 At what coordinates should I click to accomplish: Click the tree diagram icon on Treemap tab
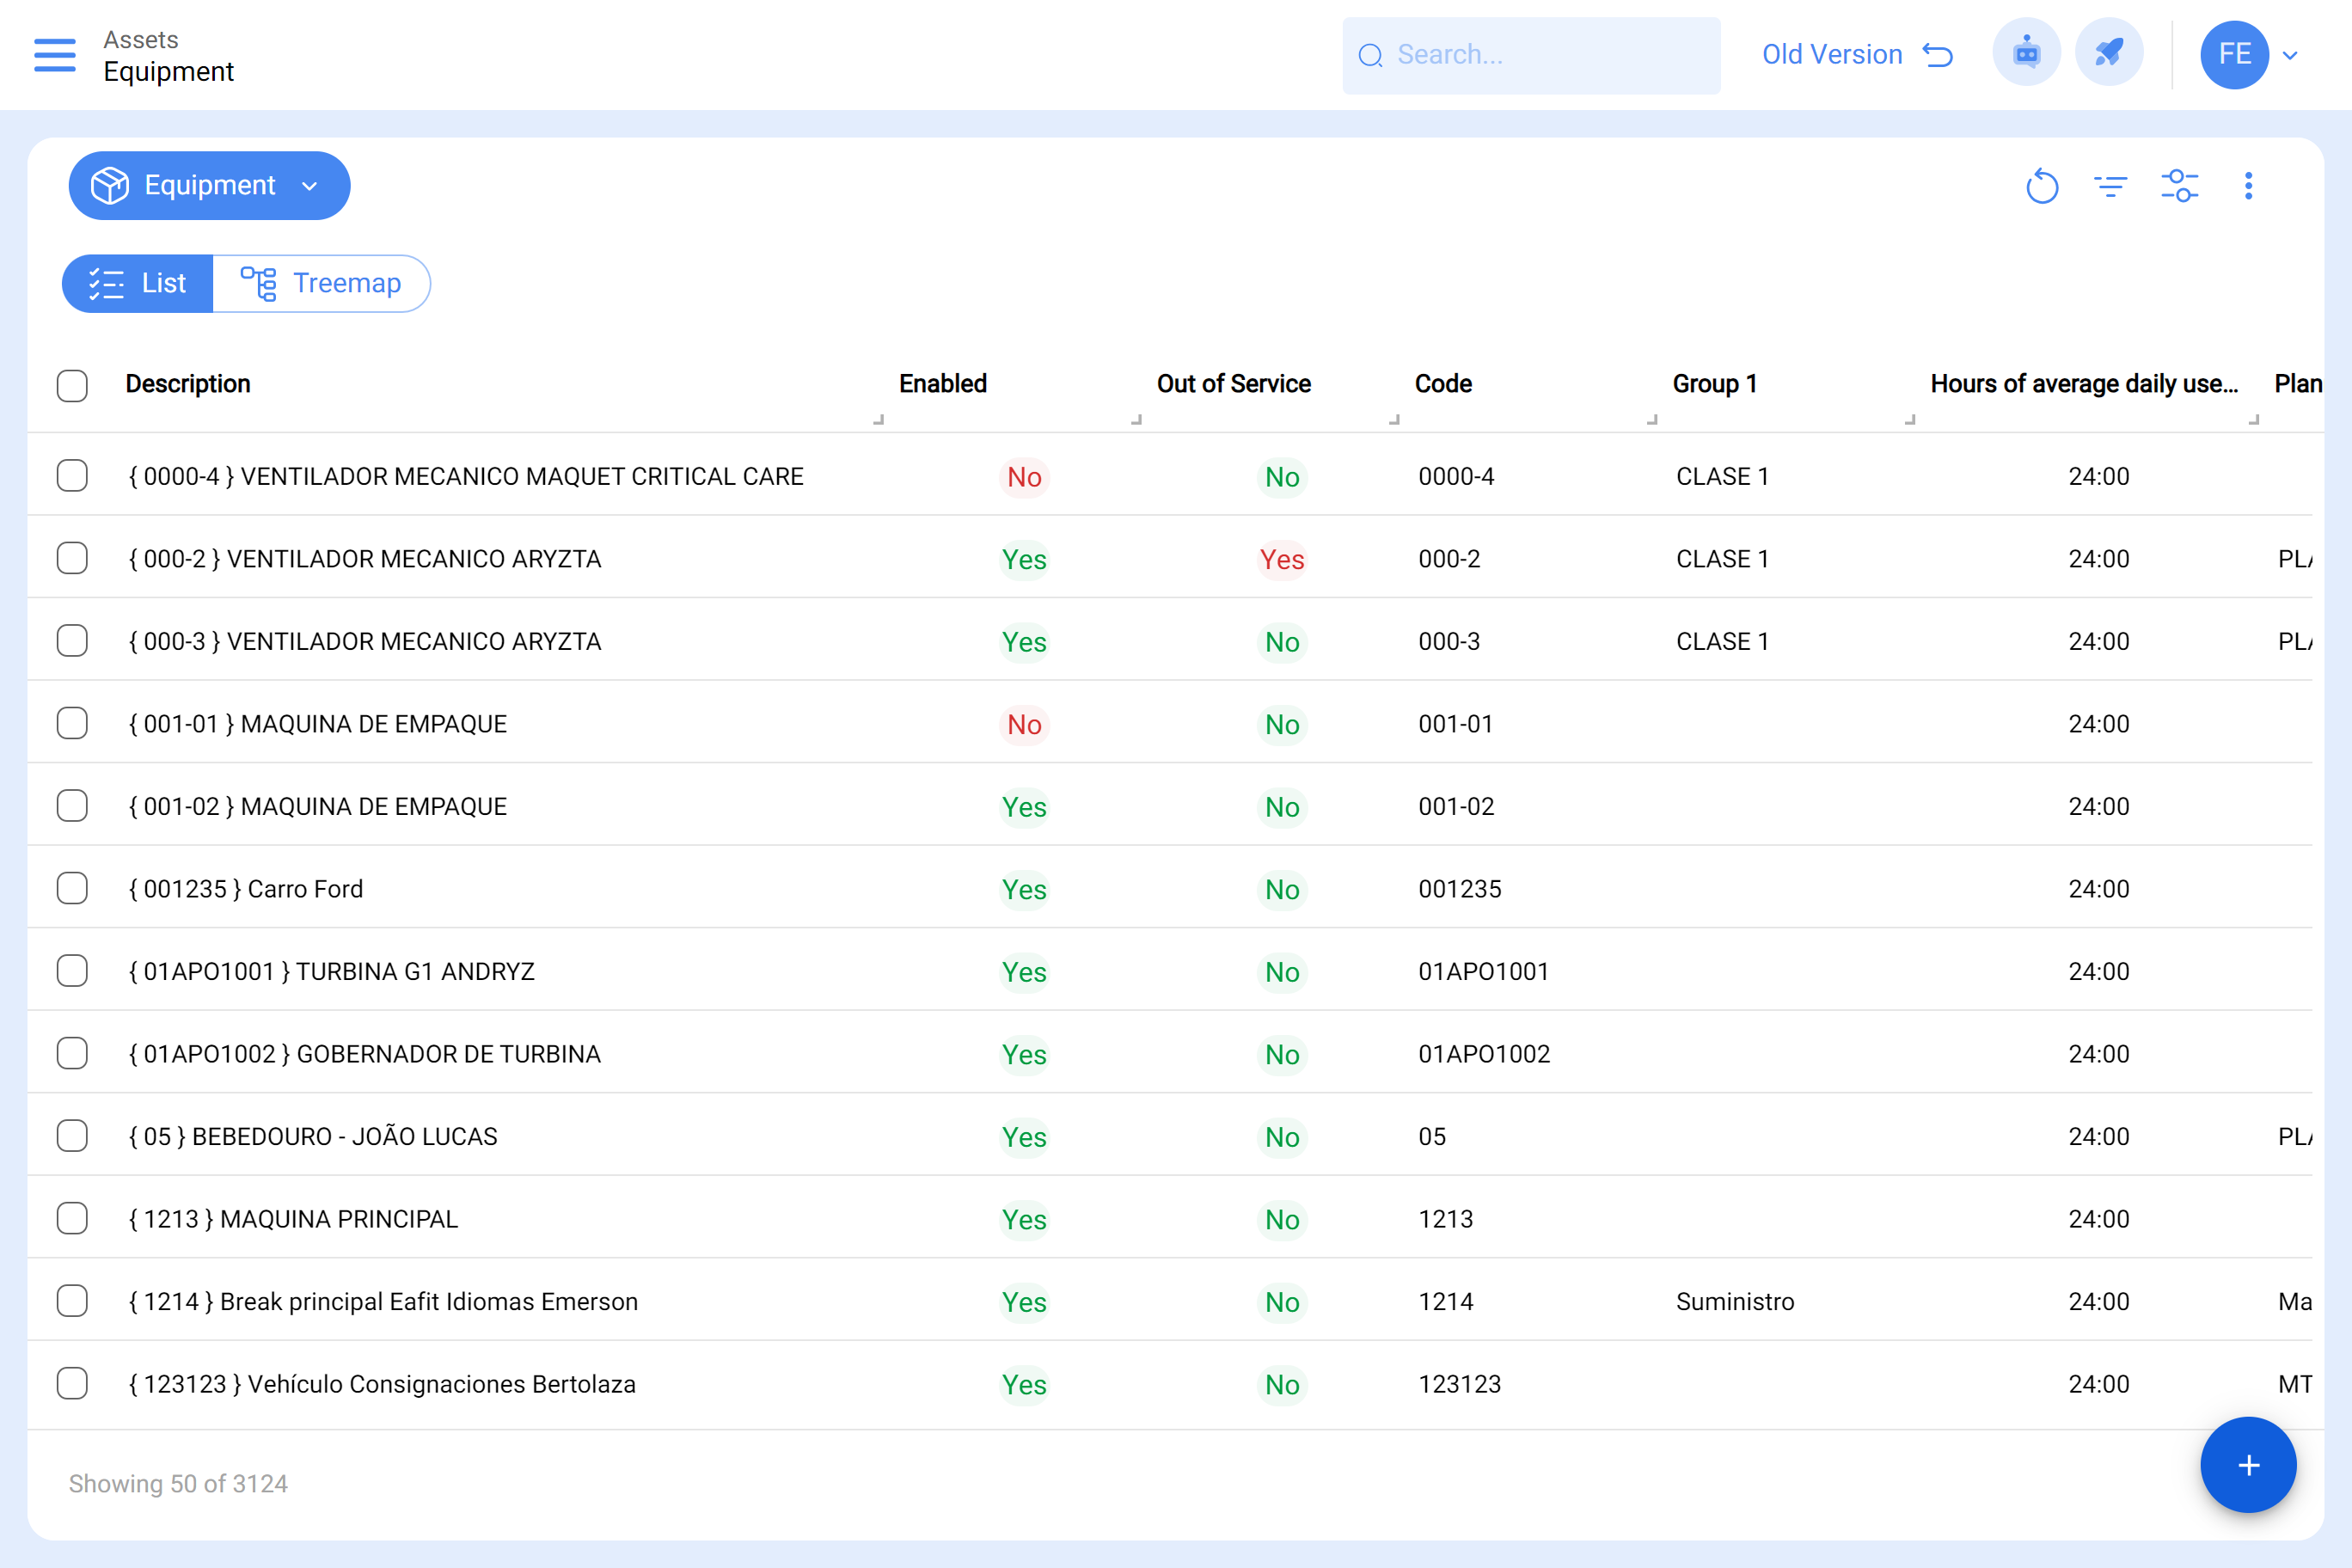tap(259, 284)
